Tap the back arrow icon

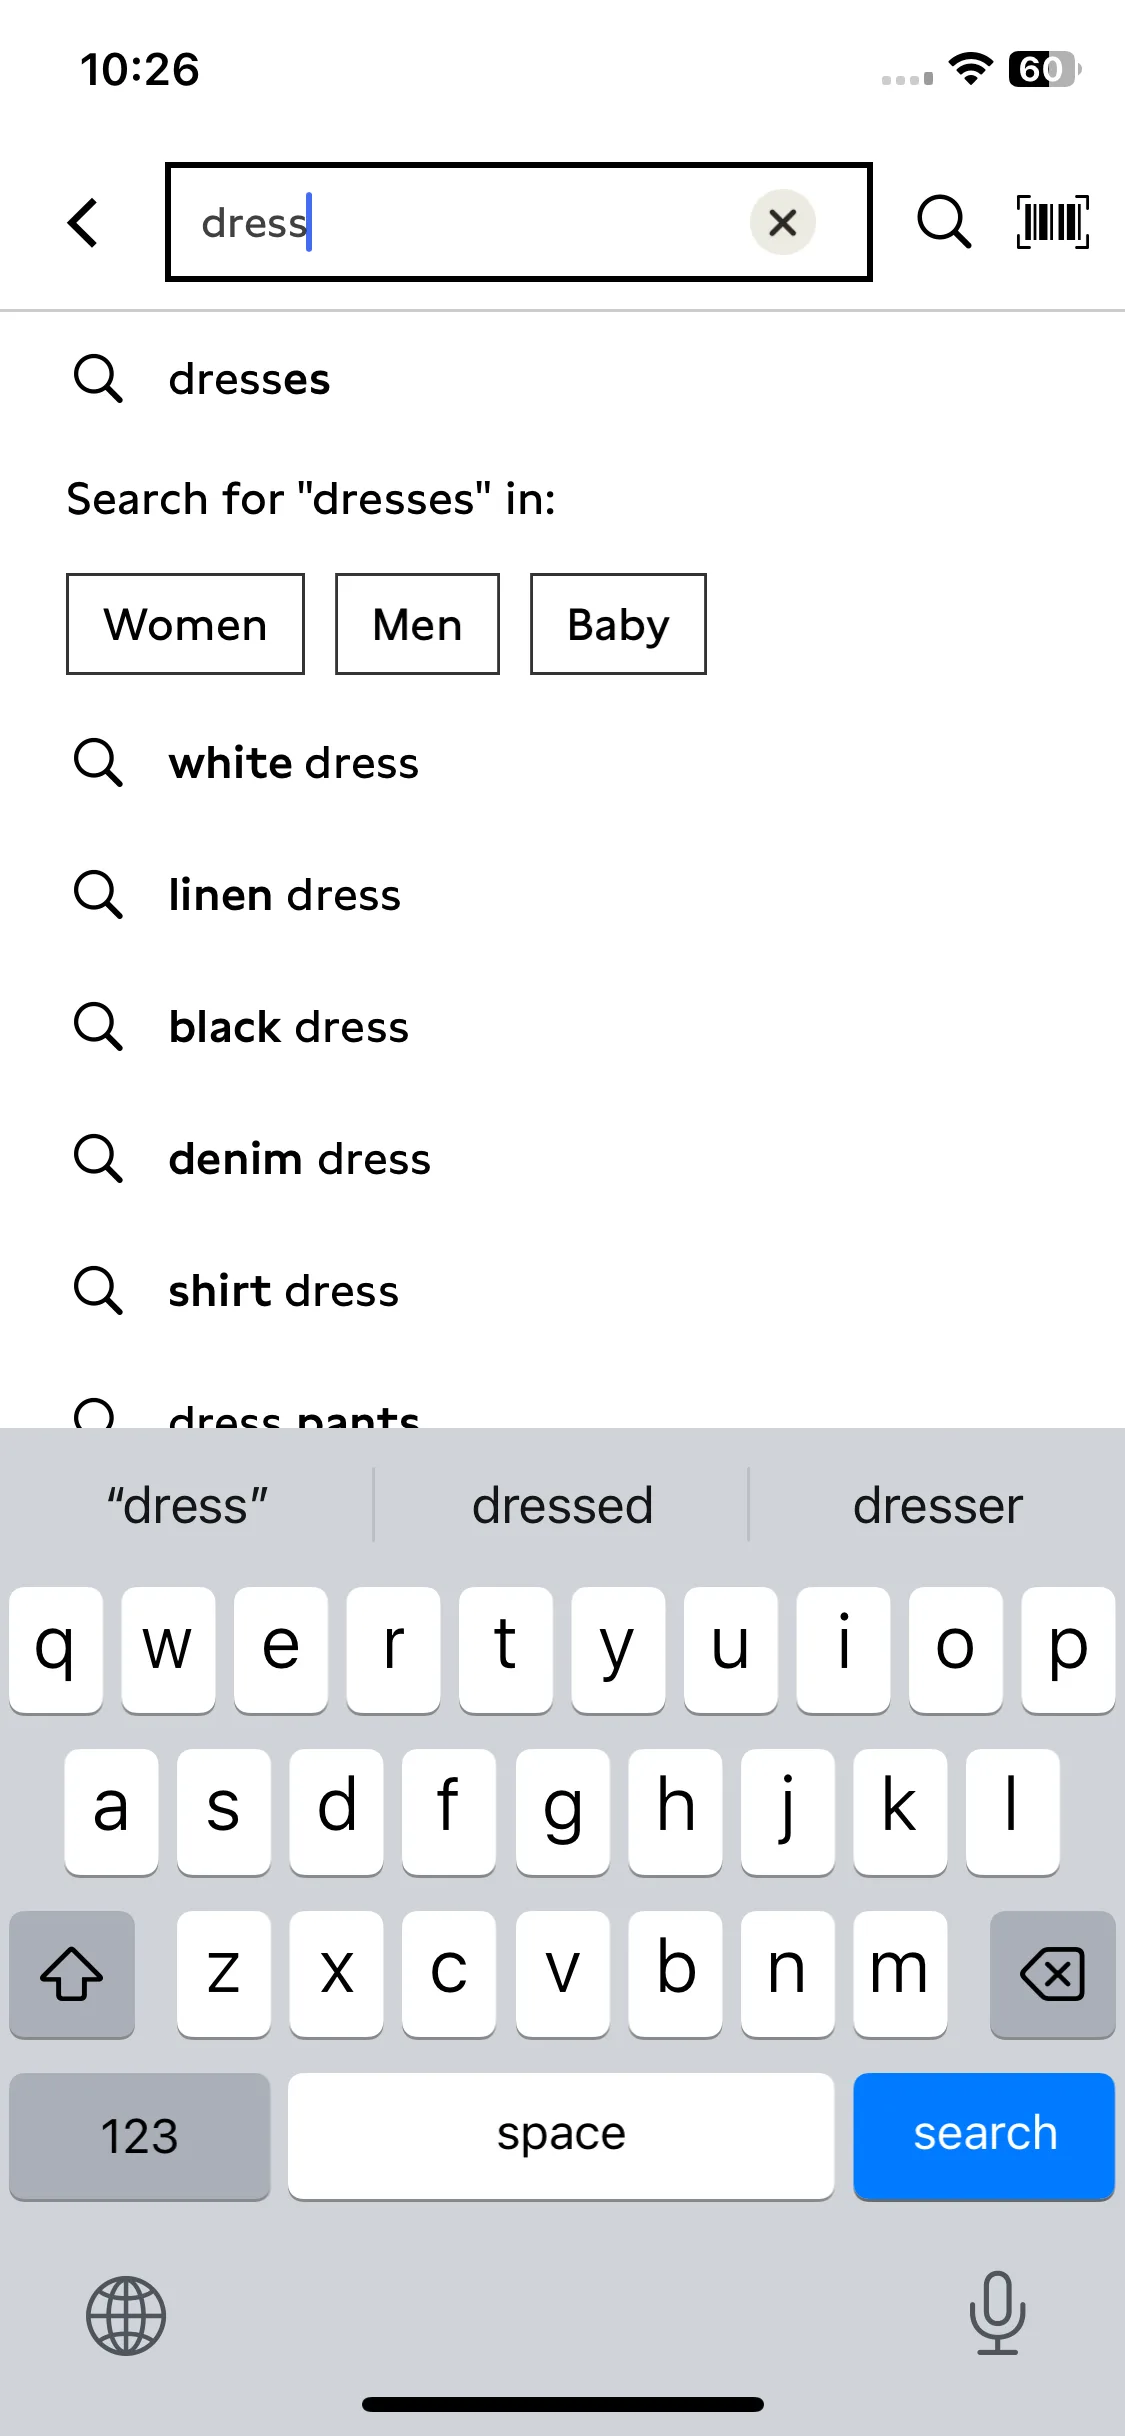[x=83, y=222]
